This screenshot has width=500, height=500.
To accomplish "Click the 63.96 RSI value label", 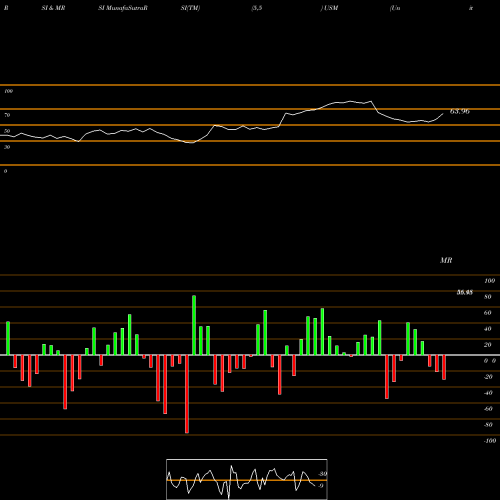I will tap(460, 111).
